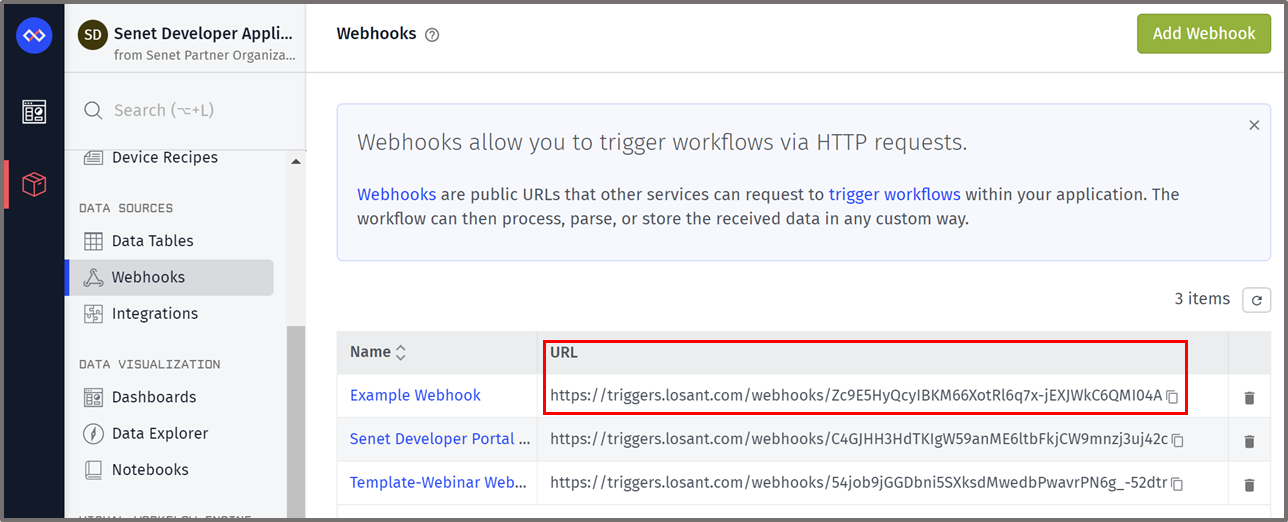Click the sidebar scrollbar thumb

(x=295, y=420)
